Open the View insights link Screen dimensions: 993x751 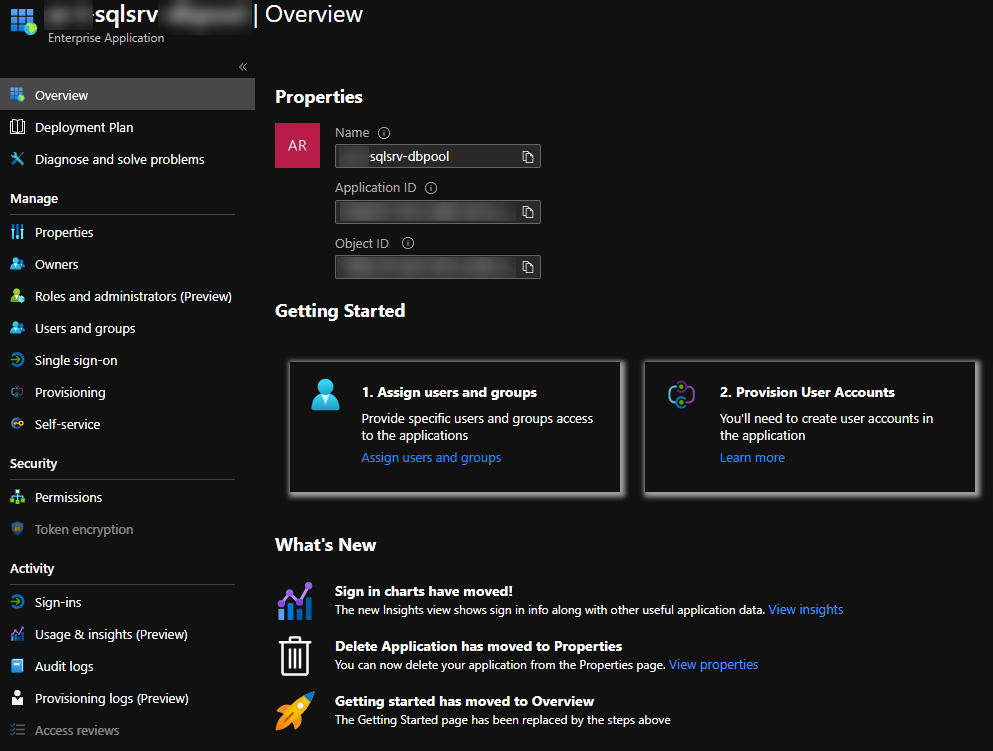pos(806,609)
